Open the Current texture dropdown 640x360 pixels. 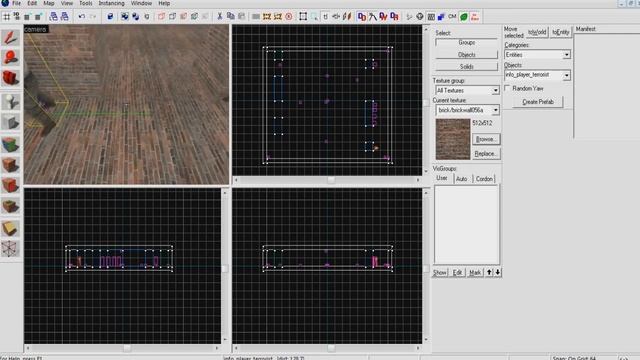click(496, 110)
